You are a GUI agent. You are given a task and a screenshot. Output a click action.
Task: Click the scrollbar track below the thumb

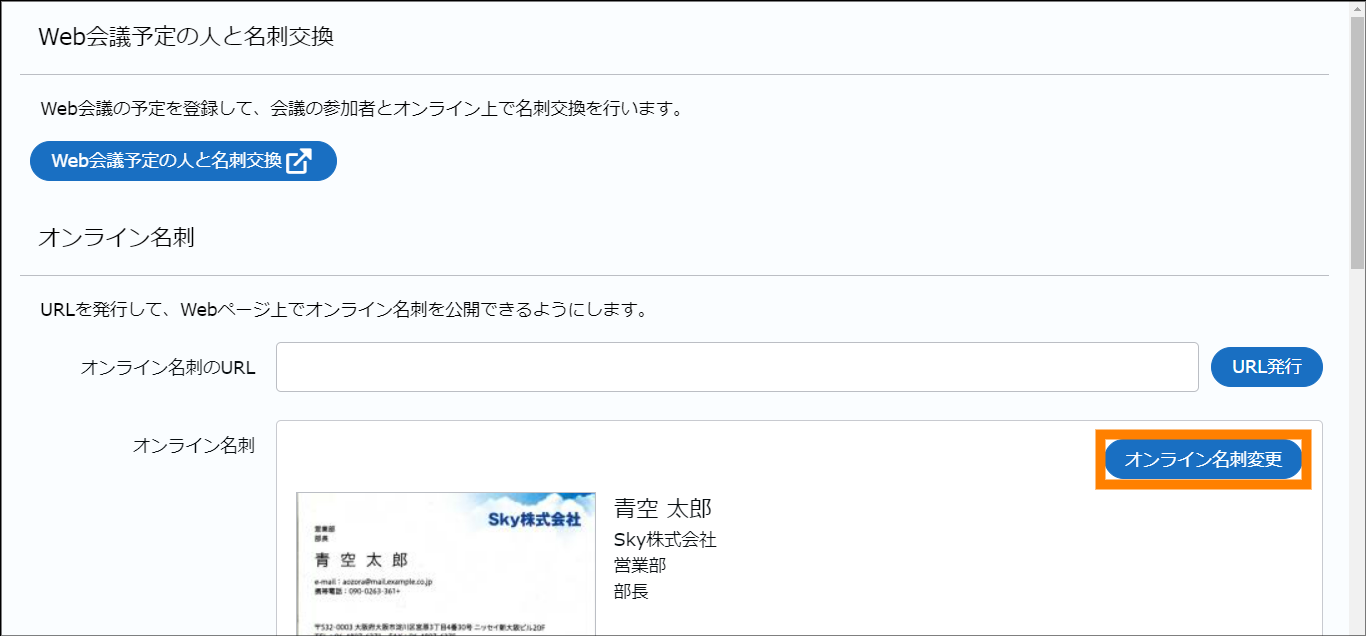click(1357, 450)
